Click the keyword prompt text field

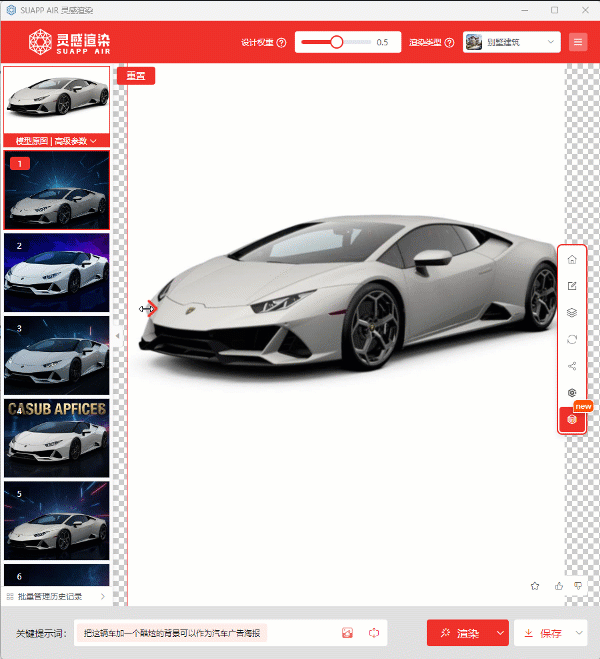click(x=205, y=633)
